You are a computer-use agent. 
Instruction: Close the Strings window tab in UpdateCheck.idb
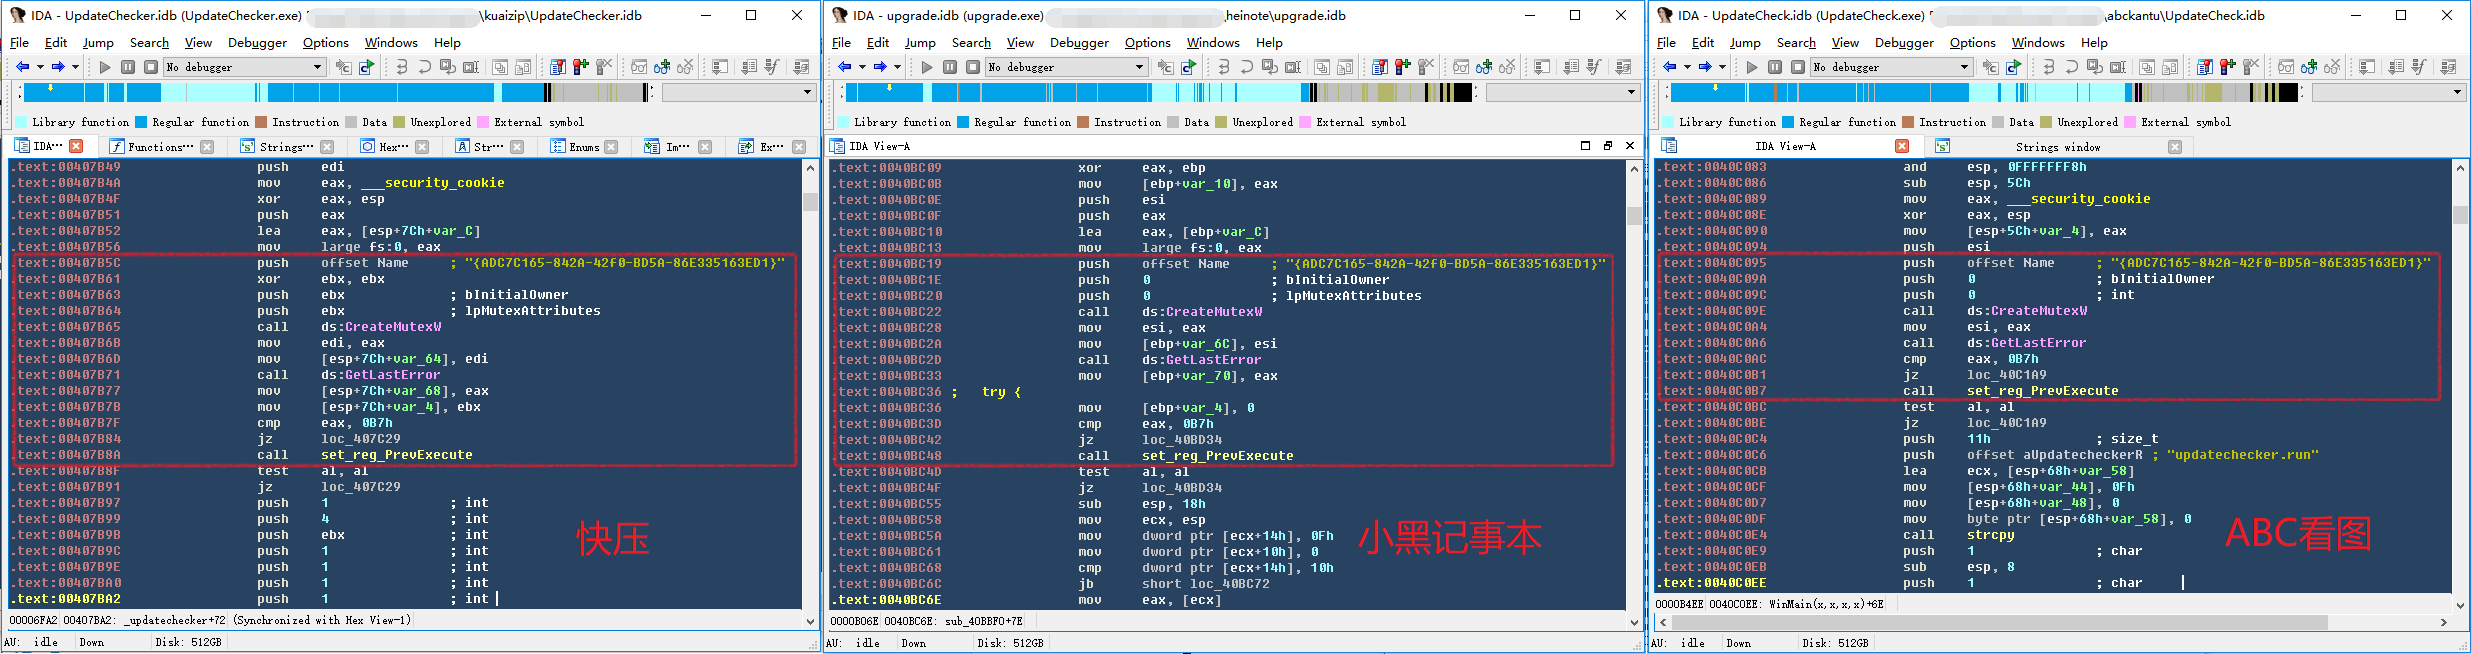point(2174,147)
